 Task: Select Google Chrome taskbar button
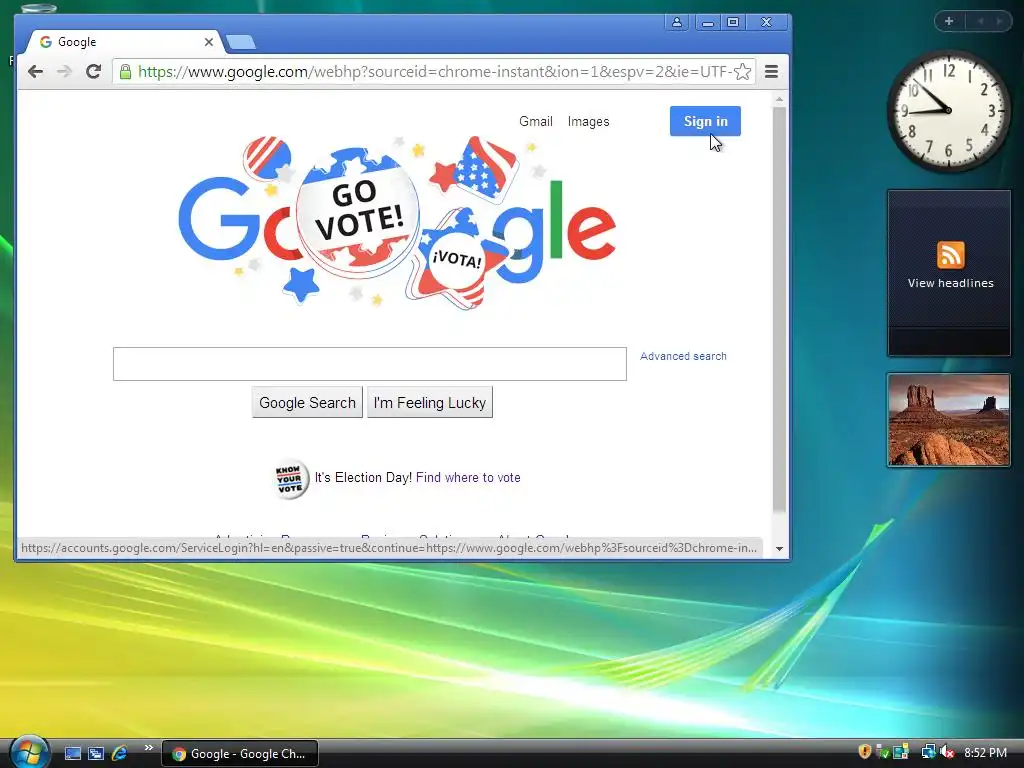pyautogui.click(x=240, y=754)
